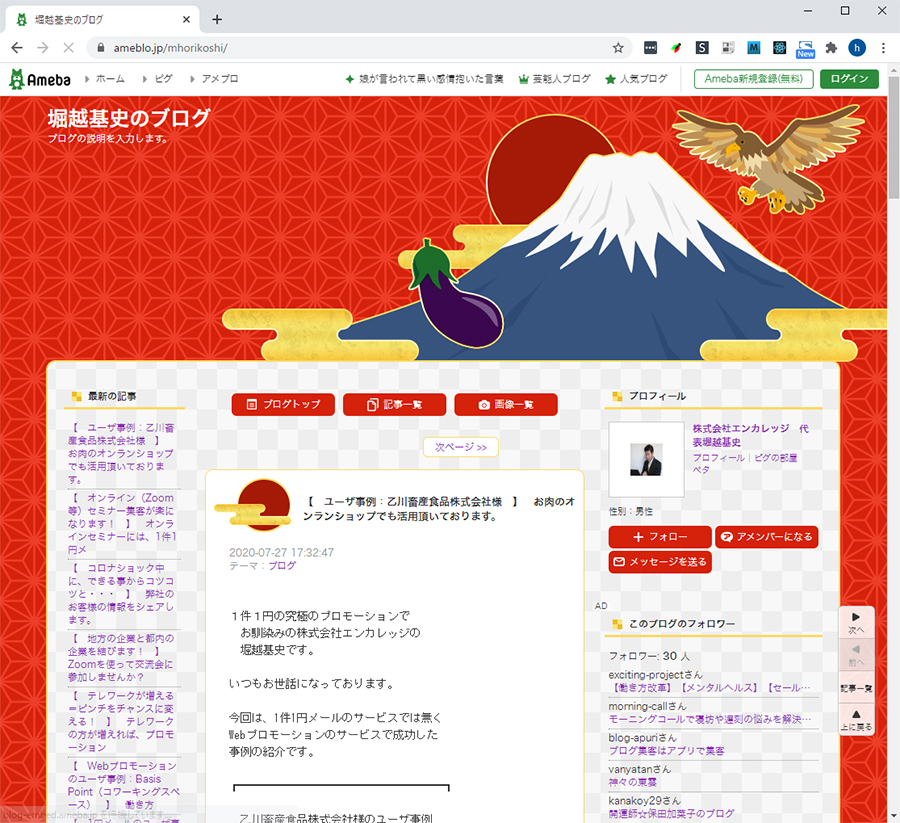The image size is (900, 823).
Task: Open 株式会社エンカレッジ 代表堀越基史 profile link
Action: [750, 435]
